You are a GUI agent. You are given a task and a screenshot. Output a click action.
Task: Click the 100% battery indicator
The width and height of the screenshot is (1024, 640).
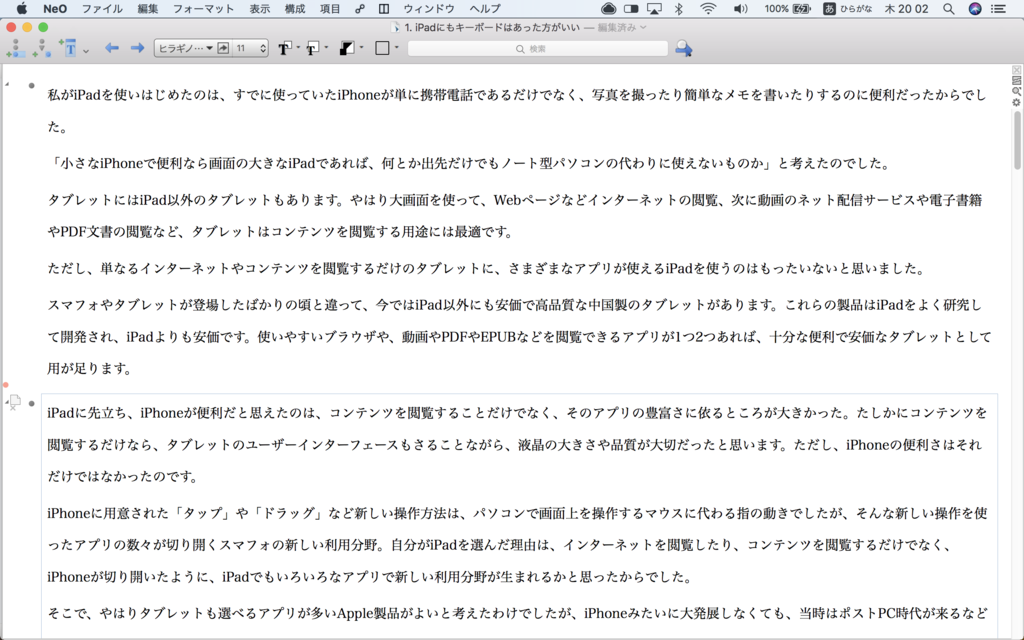click(788, 8)
